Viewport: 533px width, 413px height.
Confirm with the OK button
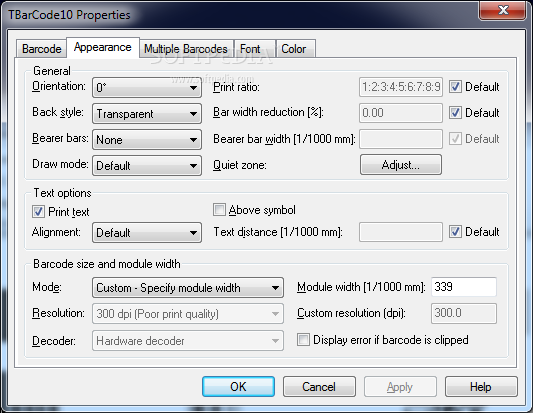[x=238, y=386]
